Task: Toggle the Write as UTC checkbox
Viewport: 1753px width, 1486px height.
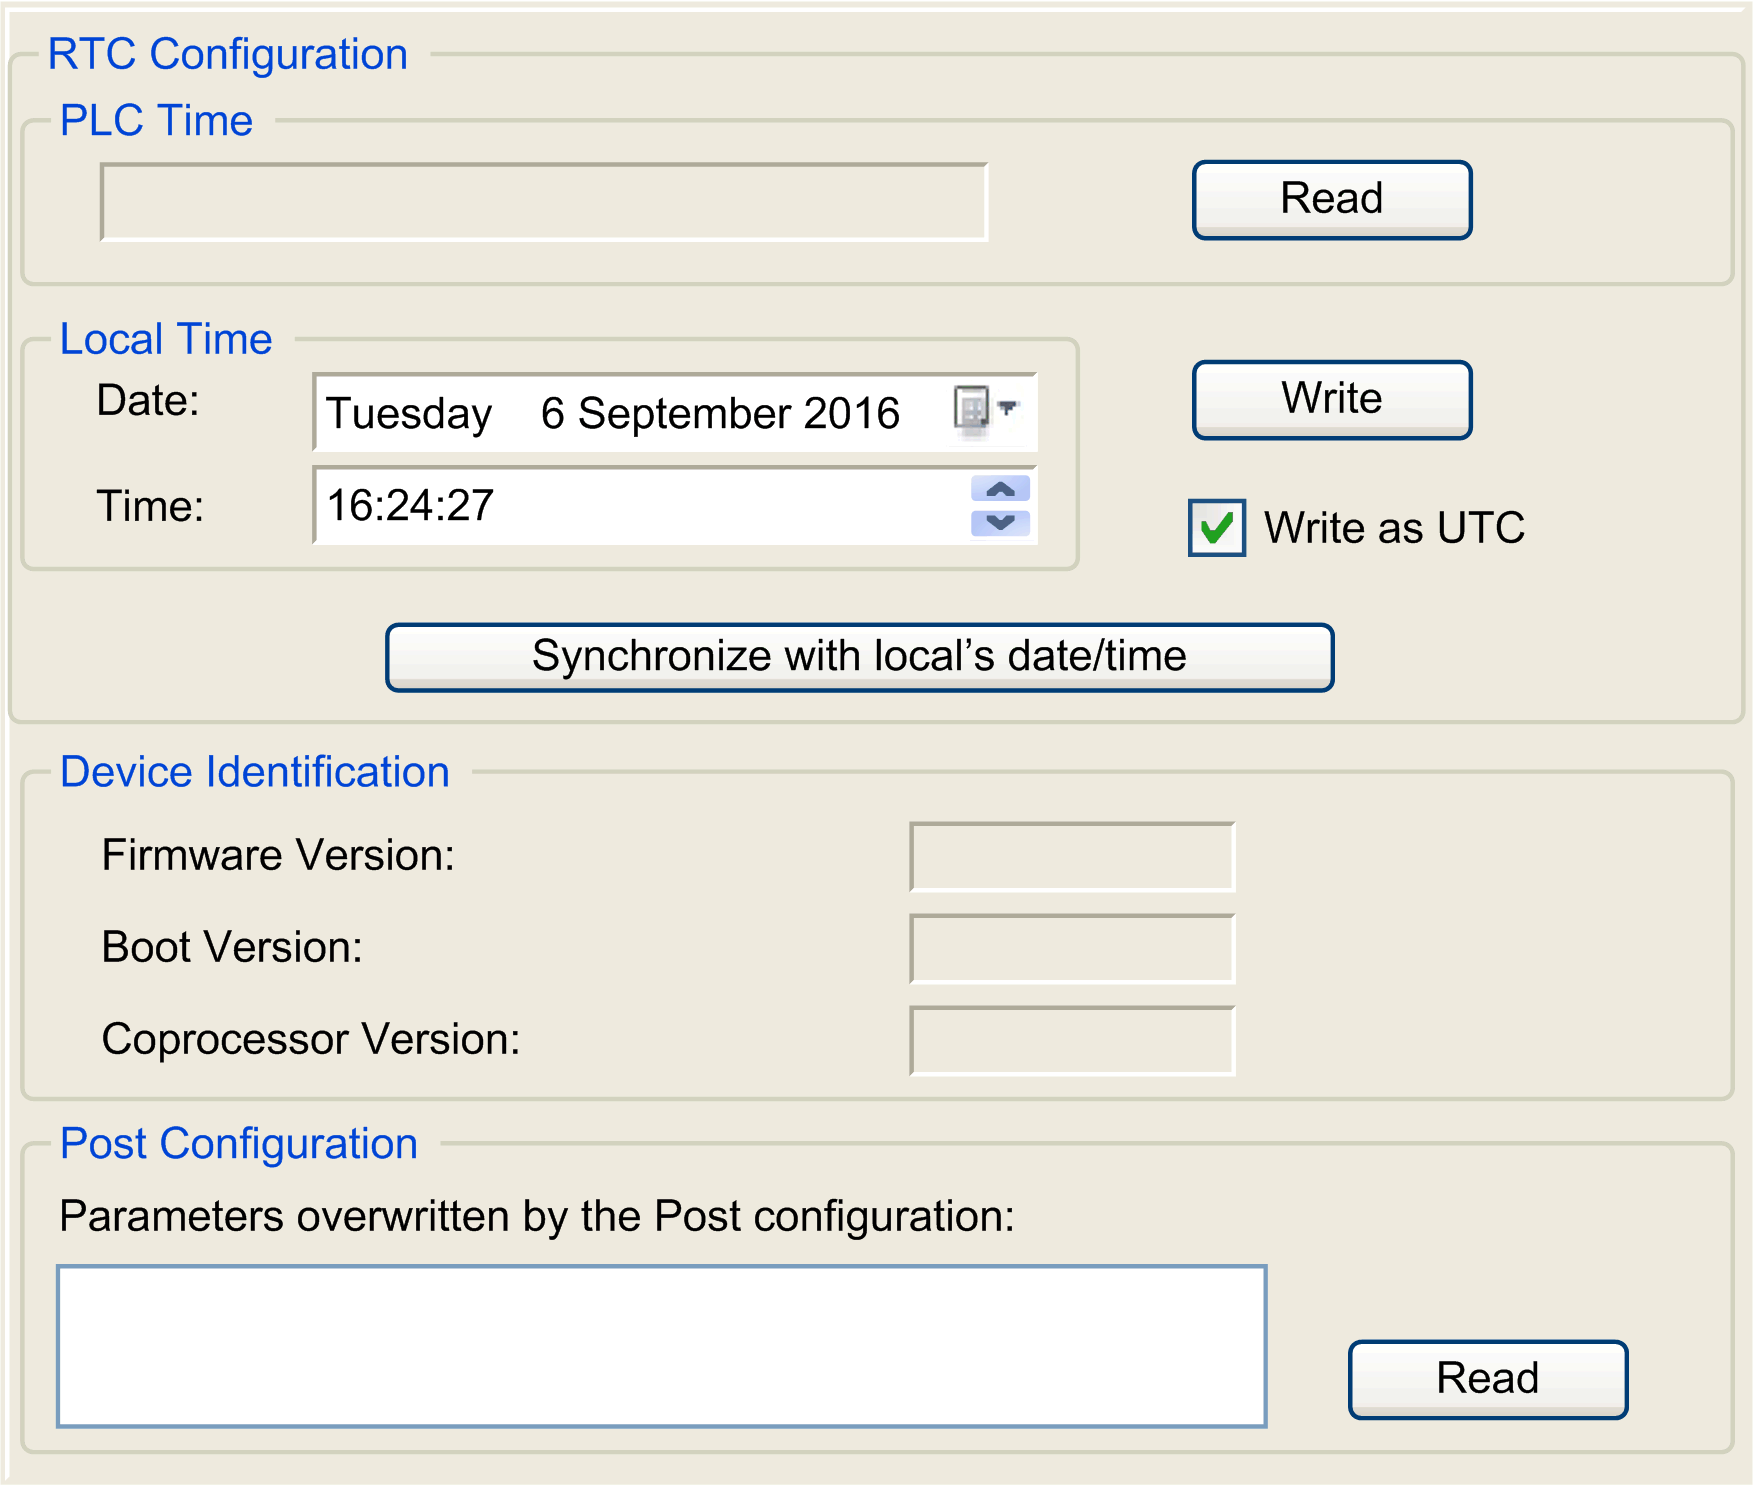Action: 1217,527
